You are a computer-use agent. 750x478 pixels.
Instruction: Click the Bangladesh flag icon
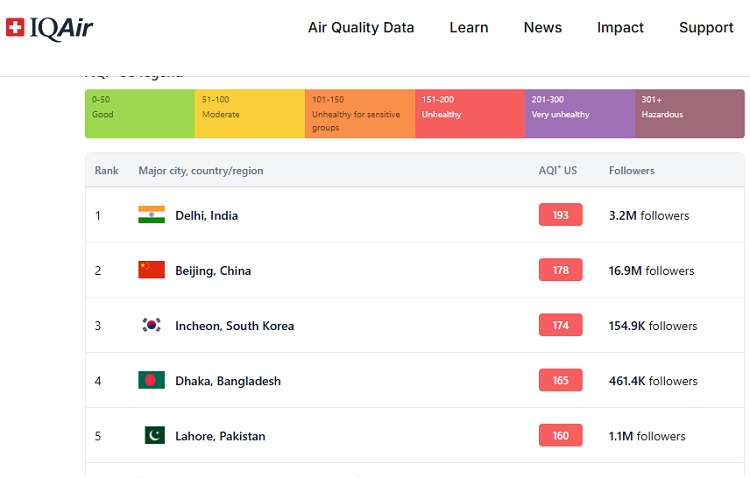pyautogui.click(x=151, y=380)
